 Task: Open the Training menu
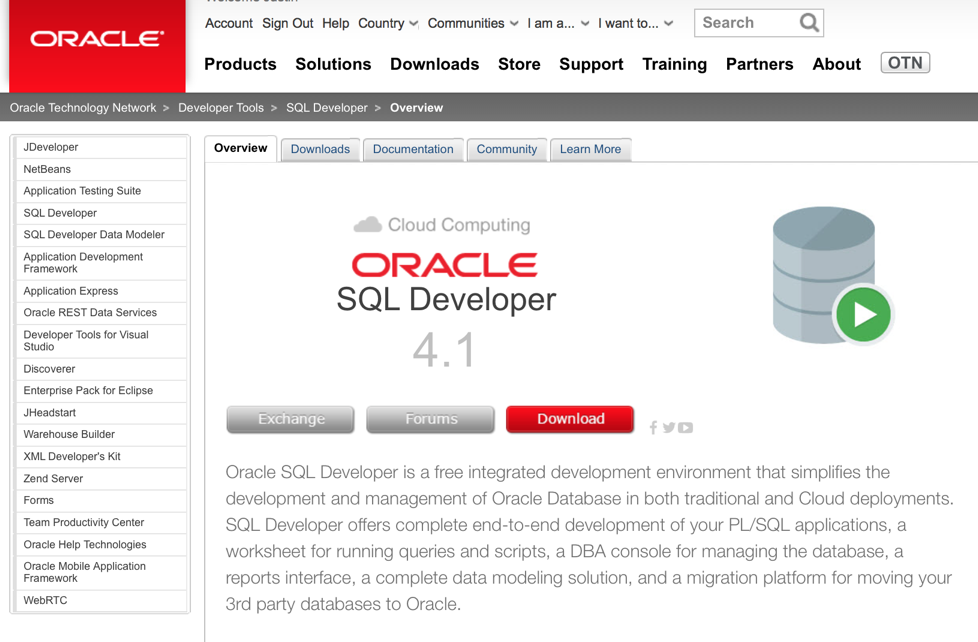click(x=674, y=64)
